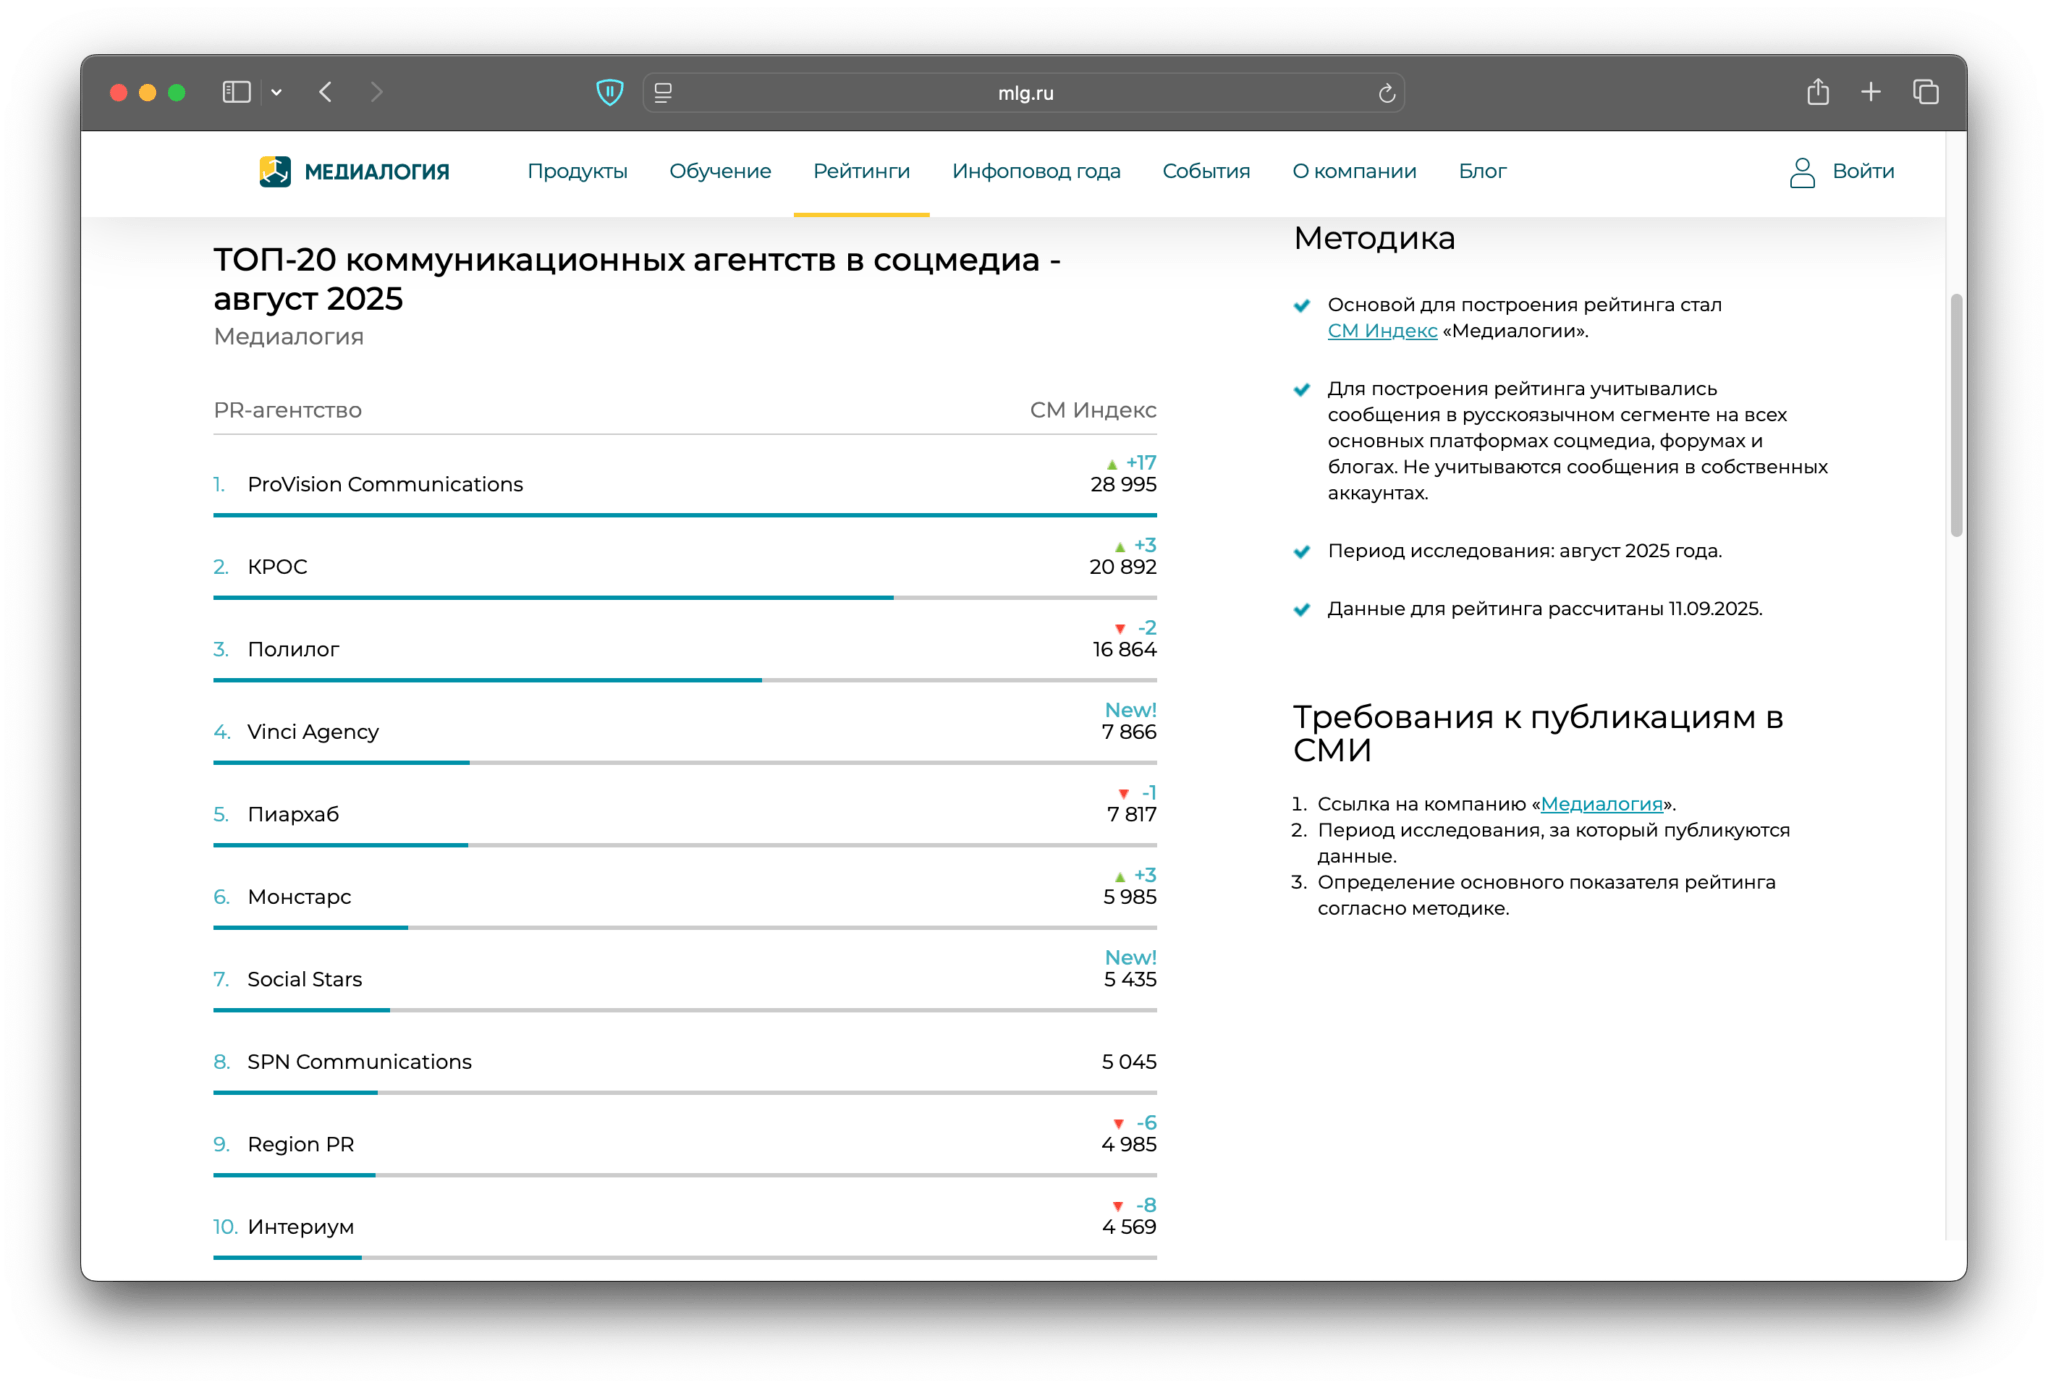This screenshot has height=1388, width=2048.
Task: Follow the Медиалогия hyperlink in requirements
Action: point(1601,804)
